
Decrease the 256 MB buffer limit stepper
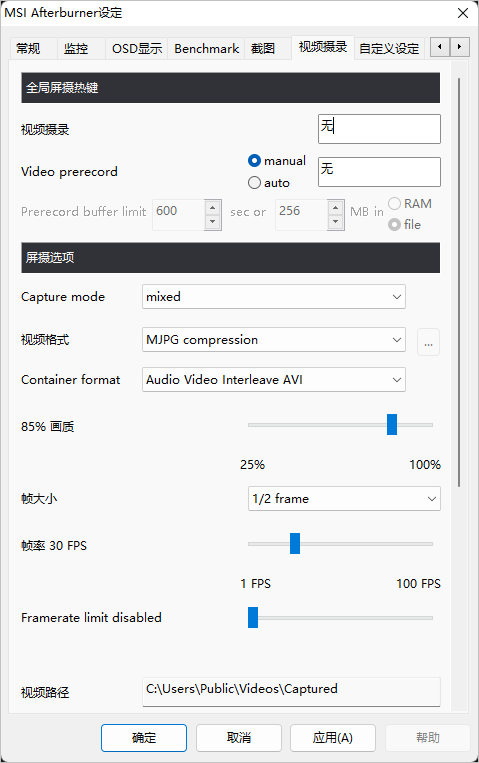335,222
